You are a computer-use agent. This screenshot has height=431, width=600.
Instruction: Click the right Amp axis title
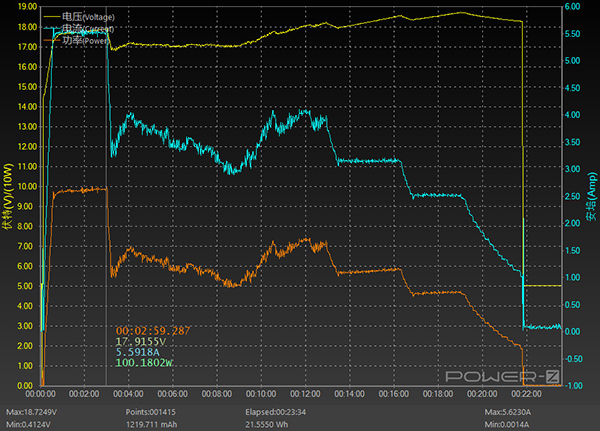click(591, 195)
